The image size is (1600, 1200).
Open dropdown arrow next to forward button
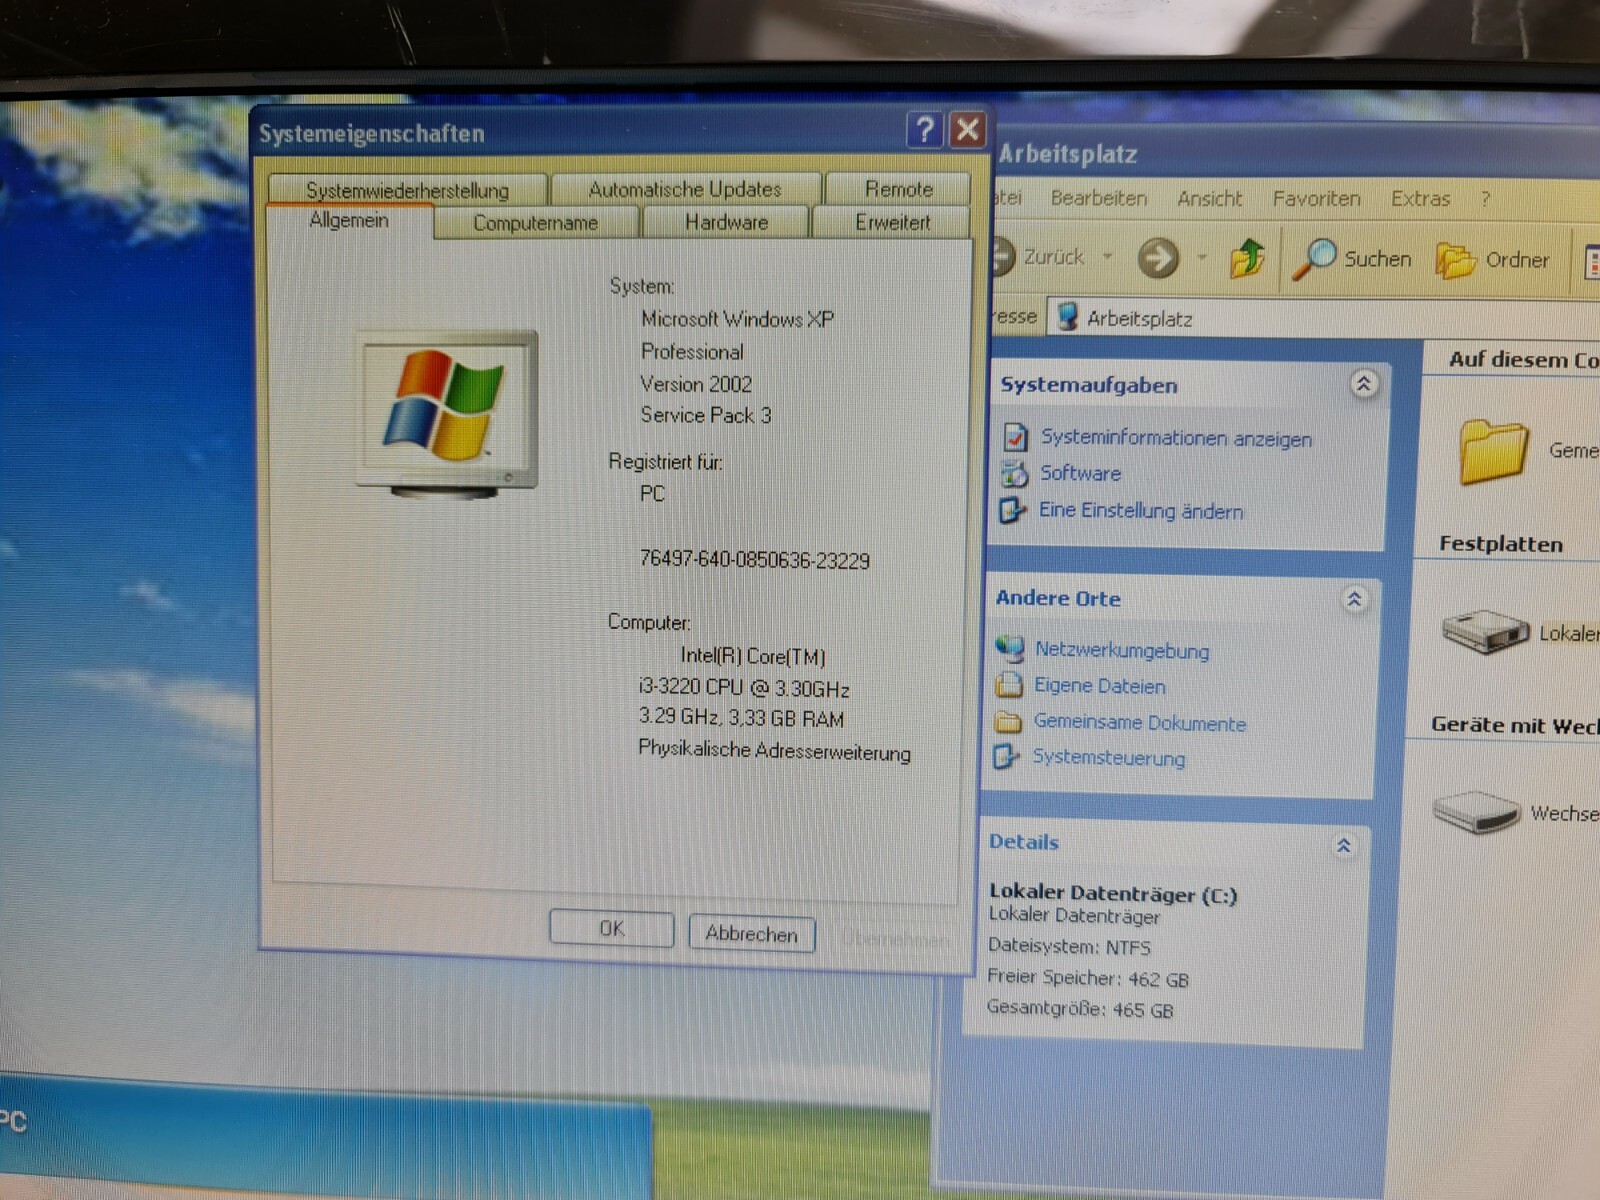[1202, 258]
